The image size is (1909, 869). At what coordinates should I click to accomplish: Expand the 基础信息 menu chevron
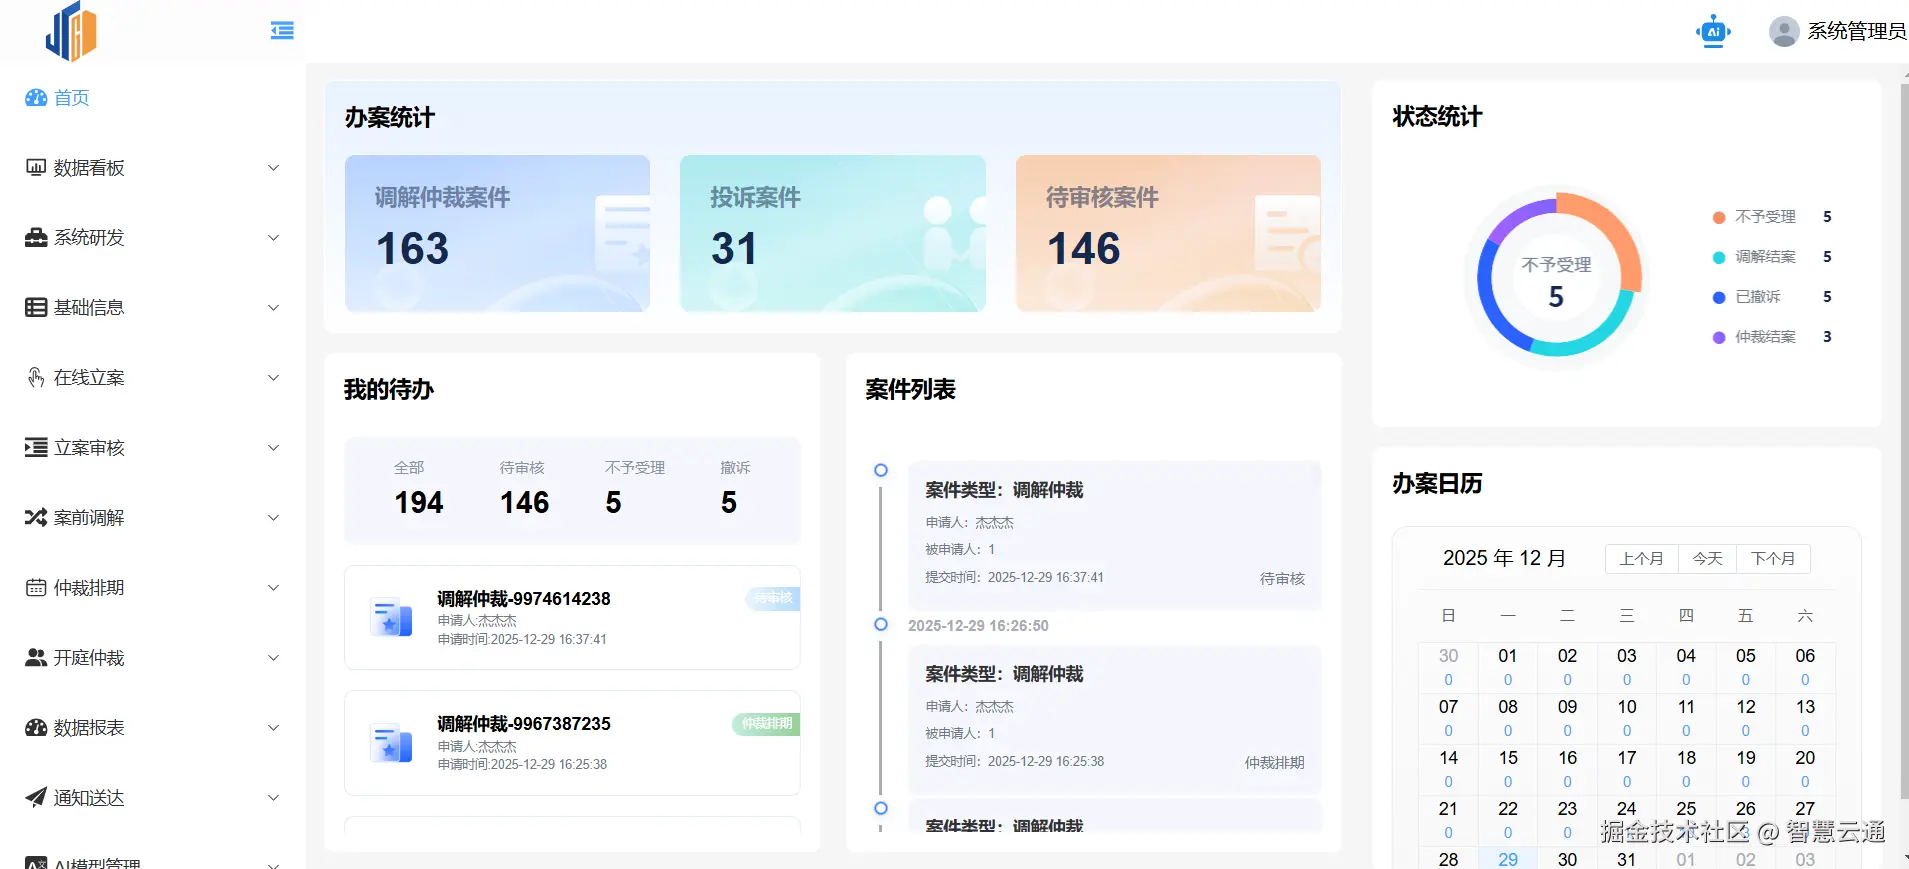click(274, 308)
